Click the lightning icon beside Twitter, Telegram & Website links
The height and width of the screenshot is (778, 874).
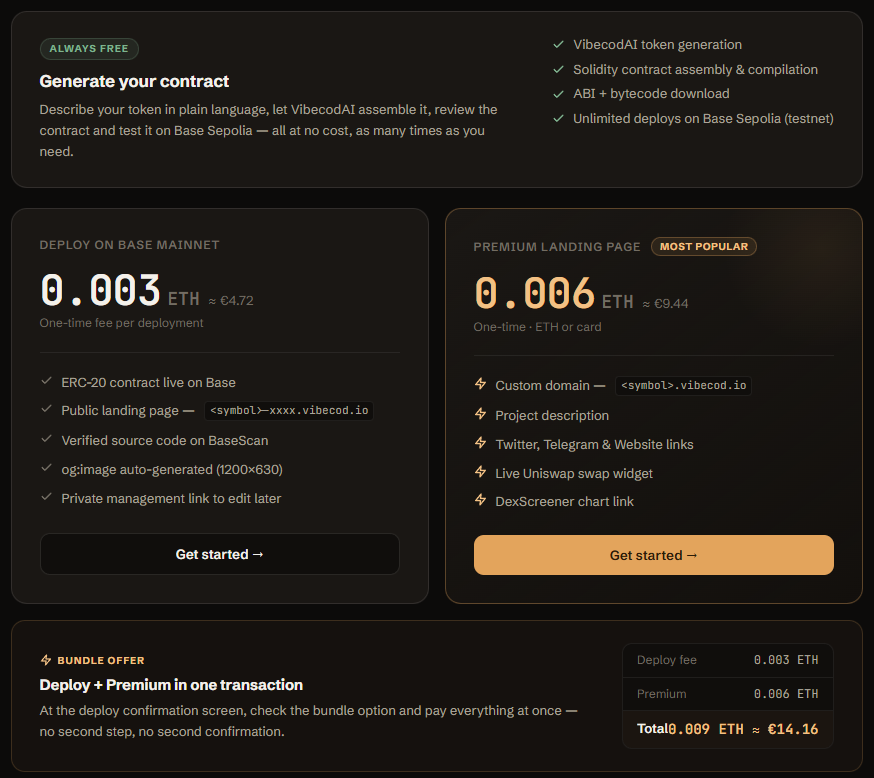[x=480, y=443]
